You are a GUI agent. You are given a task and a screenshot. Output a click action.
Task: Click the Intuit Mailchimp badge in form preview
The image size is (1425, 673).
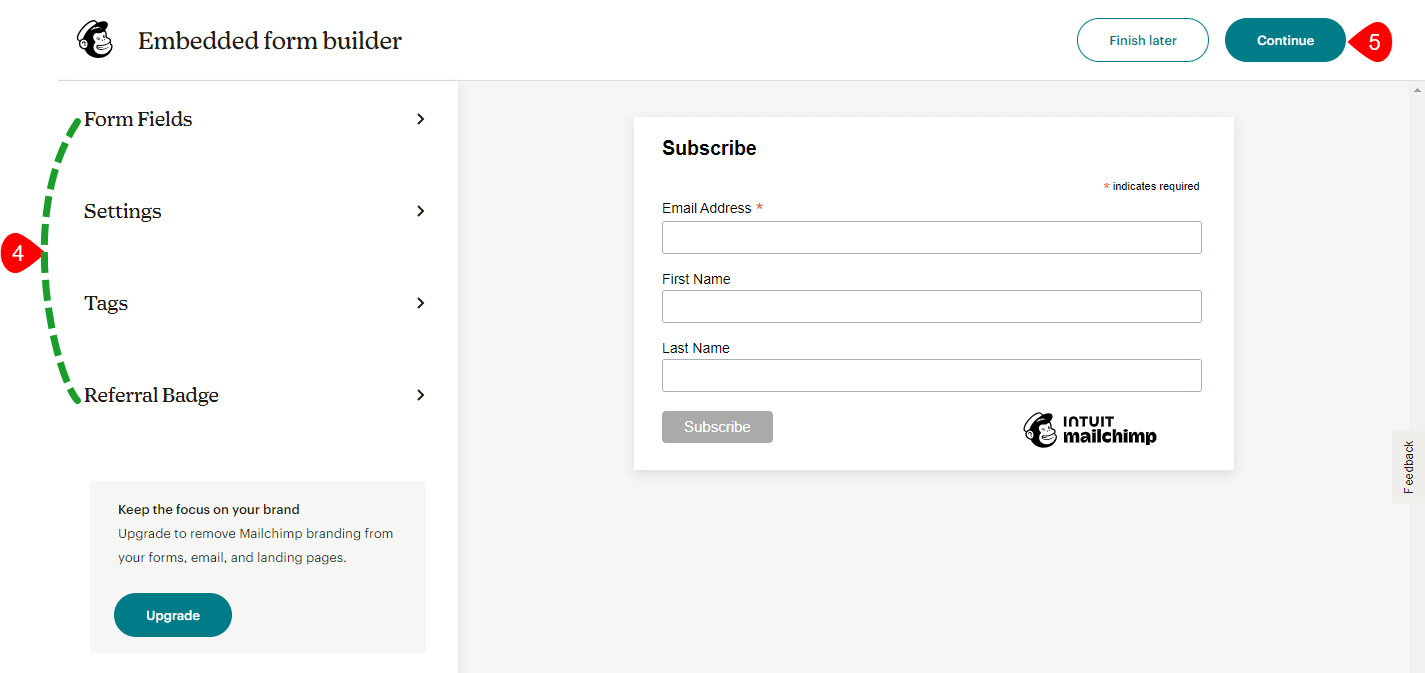tap(1089, 429)
